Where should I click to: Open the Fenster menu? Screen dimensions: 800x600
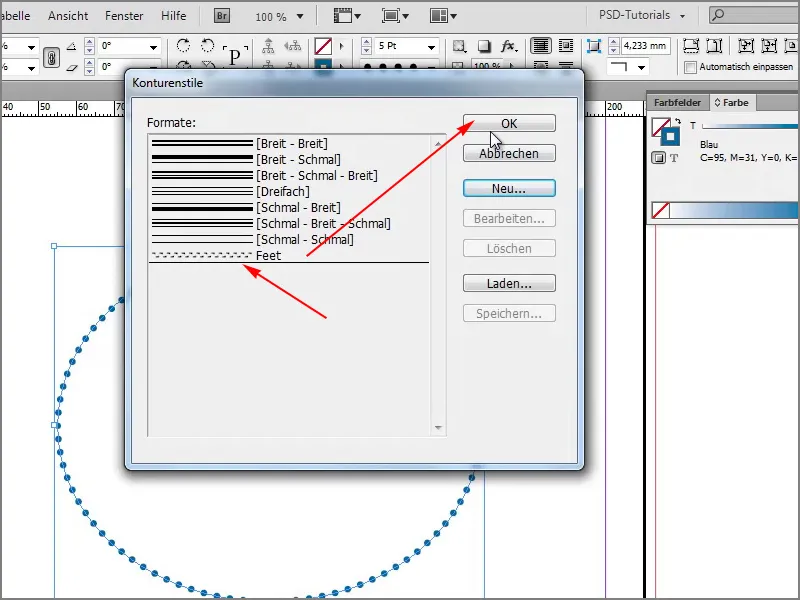124,15
